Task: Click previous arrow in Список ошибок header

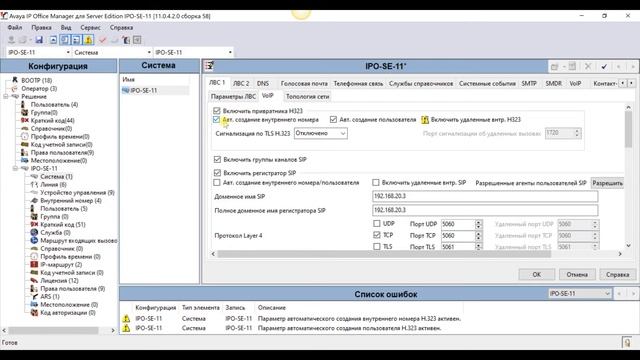Action: (x=619, y=293)
